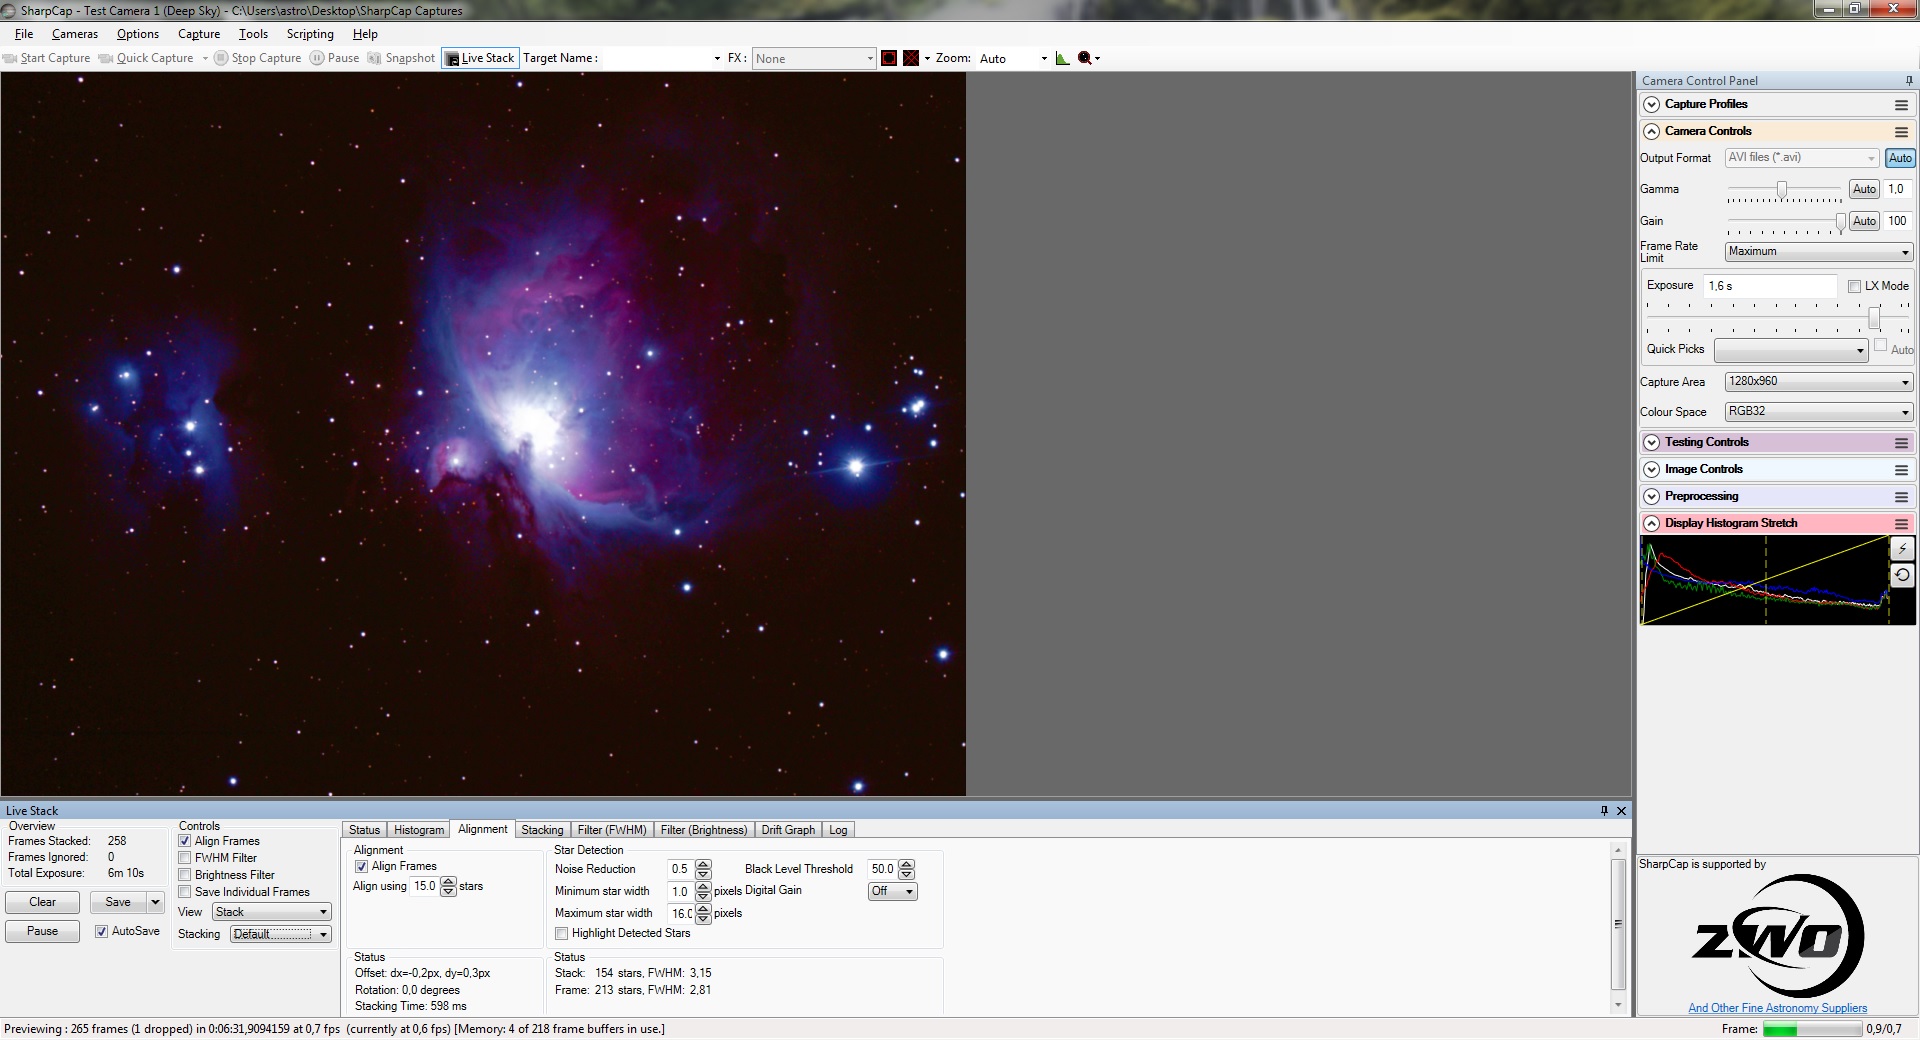Screen dimensions: 1920x1040
Task: Open the FX effects dropdown
Action: (814, 59)
